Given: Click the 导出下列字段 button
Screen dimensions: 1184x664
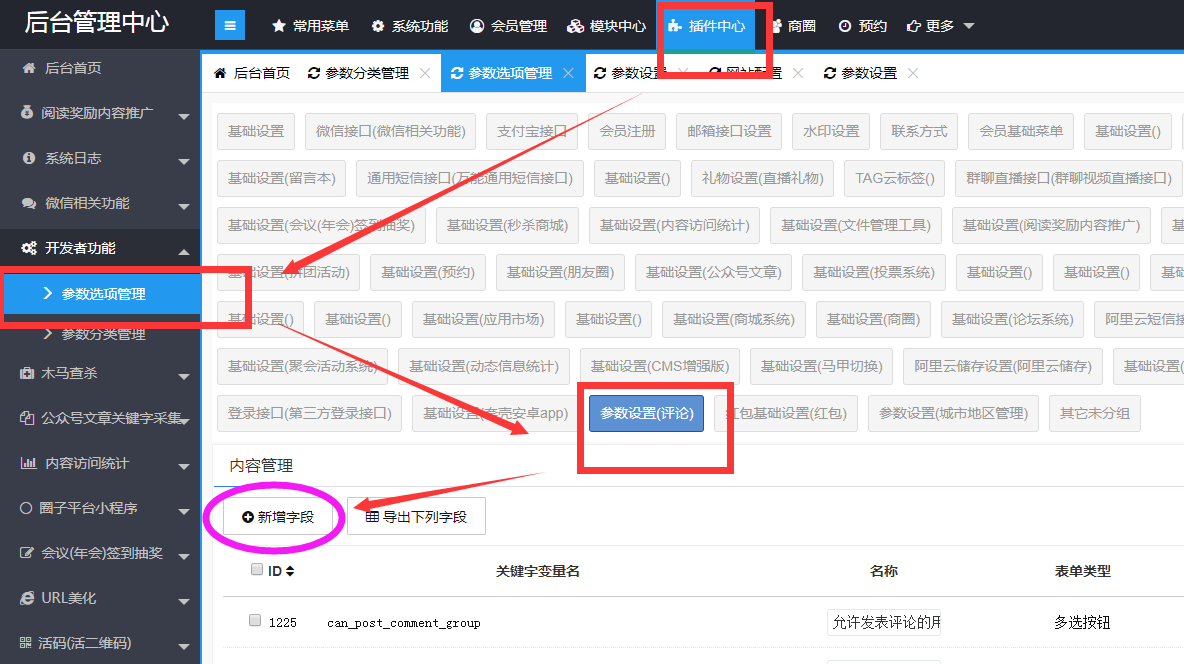Looking at the screenshot, I should (416, 517).
